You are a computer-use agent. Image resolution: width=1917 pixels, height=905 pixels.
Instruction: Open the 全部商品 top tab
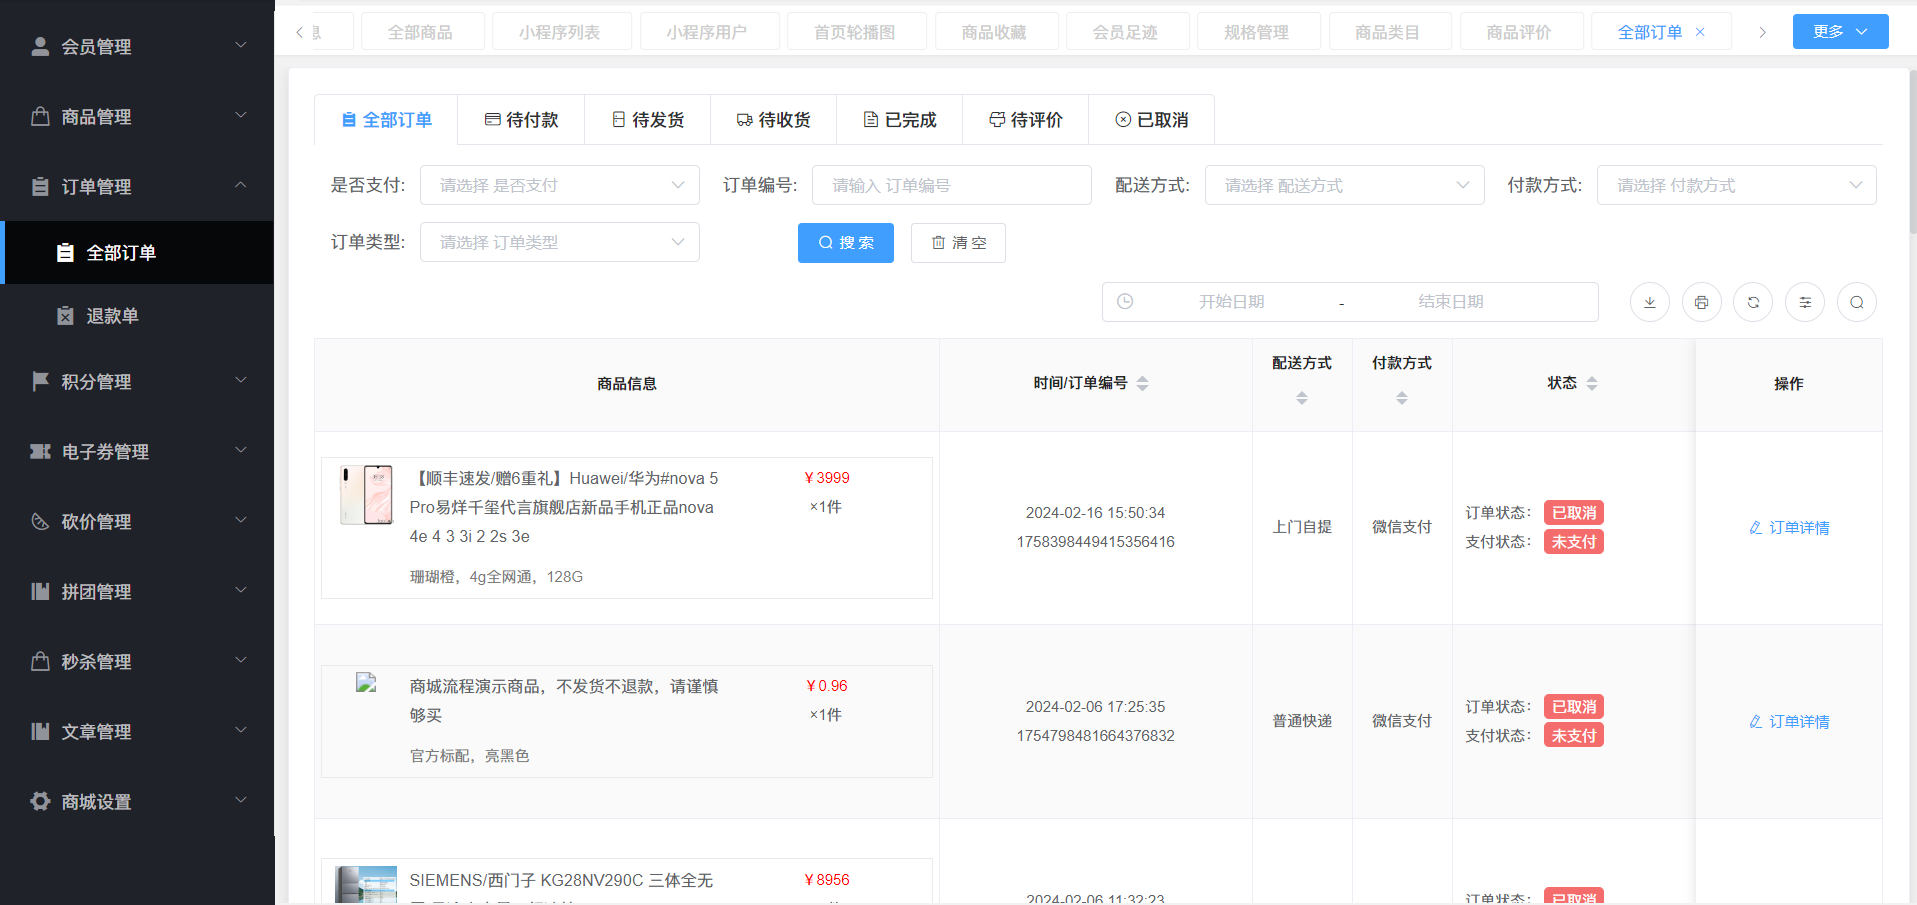tap(422, 32)
